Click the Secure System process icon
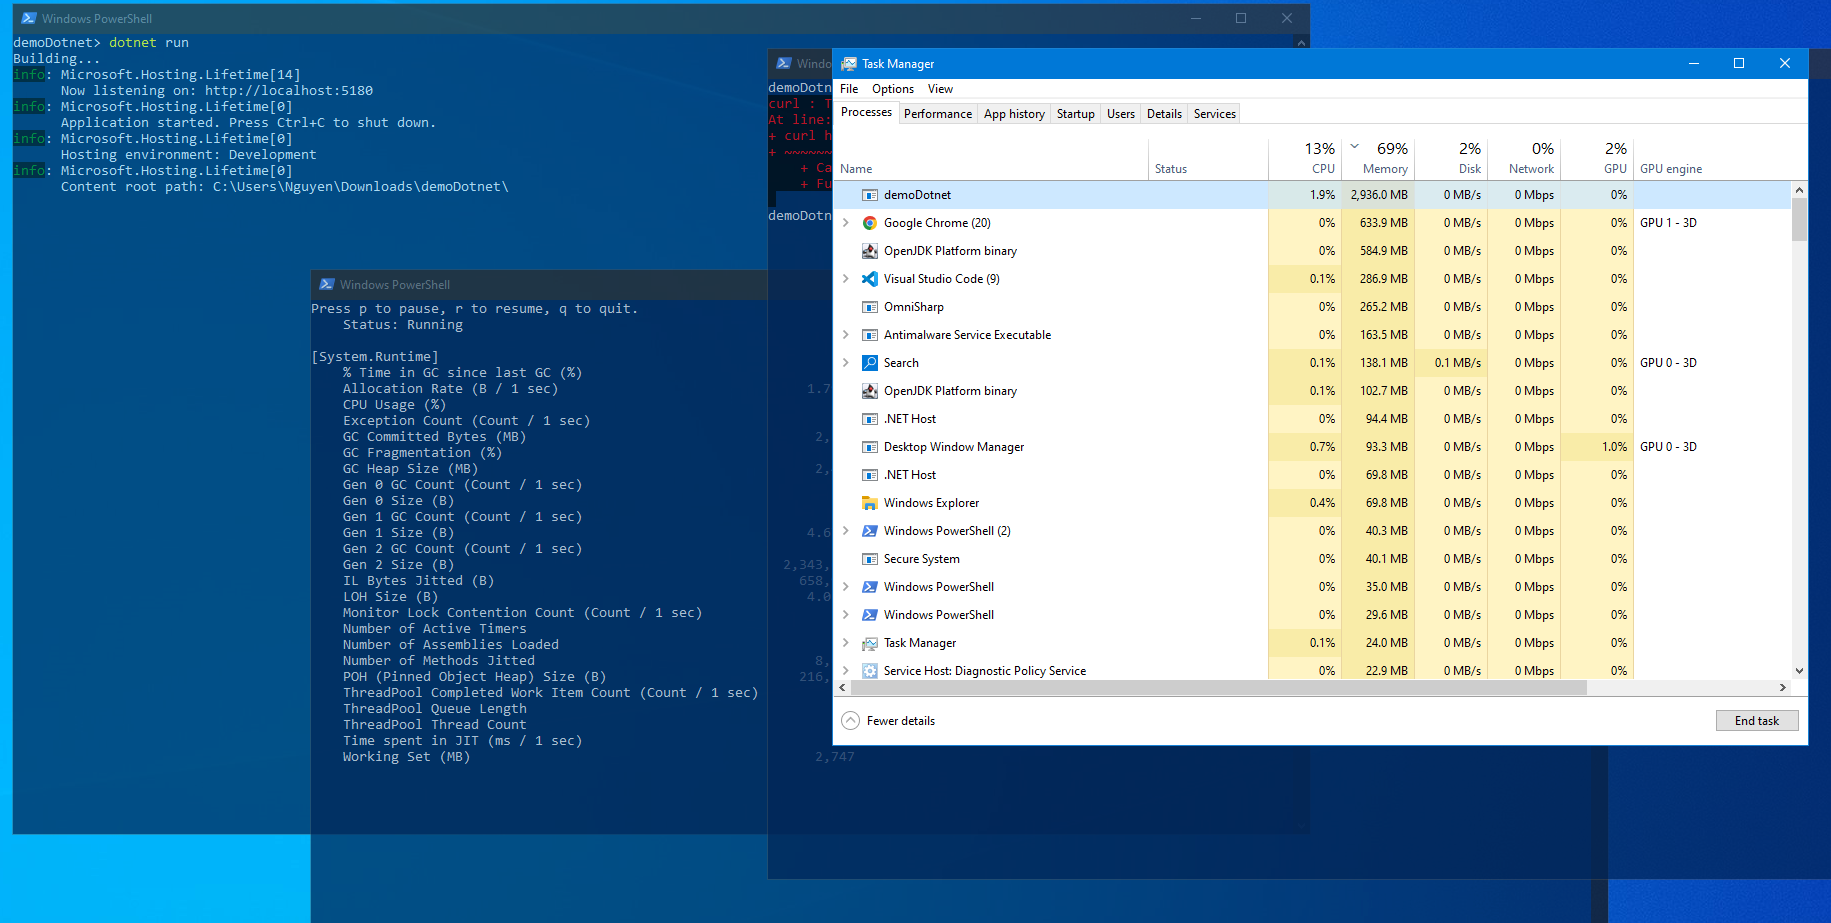Screen dimensions: 1831x923 [869, 558]
